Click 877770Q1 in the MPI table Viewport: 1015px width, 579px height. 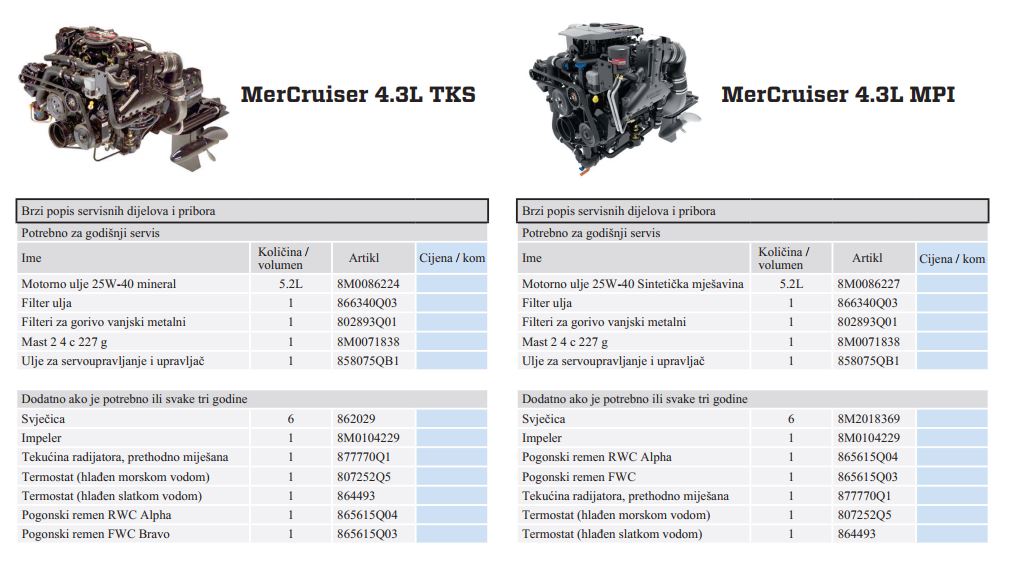[x=864, y=496]
